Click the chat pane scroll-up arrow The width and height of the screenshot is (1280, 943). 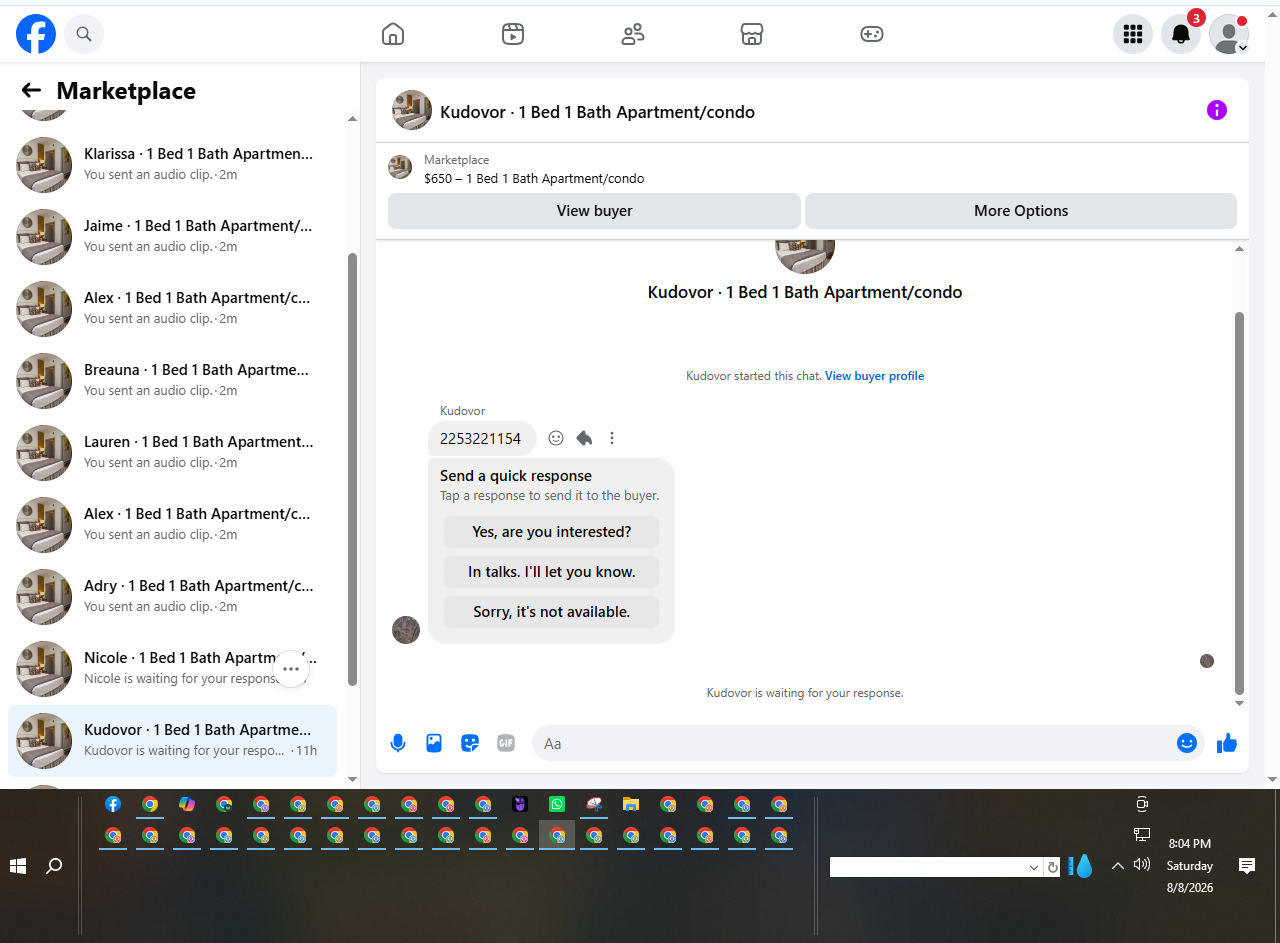1240,248
